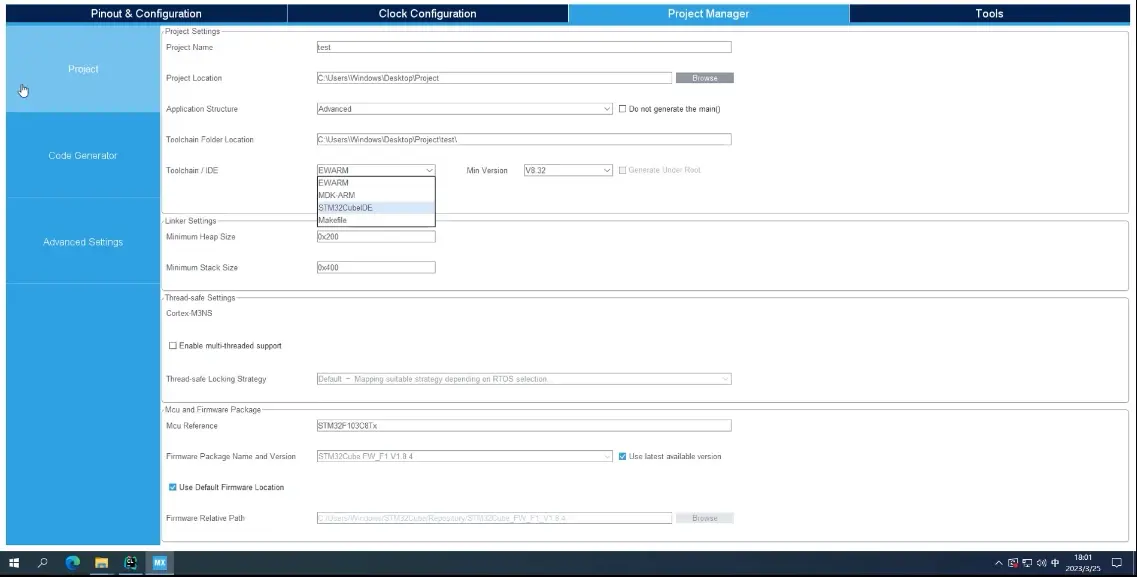Launch Microsoft Edge from the taskbar
The height and width of the screenshot is (577, 1137).
pyautogui.click(x=73, y=563)
